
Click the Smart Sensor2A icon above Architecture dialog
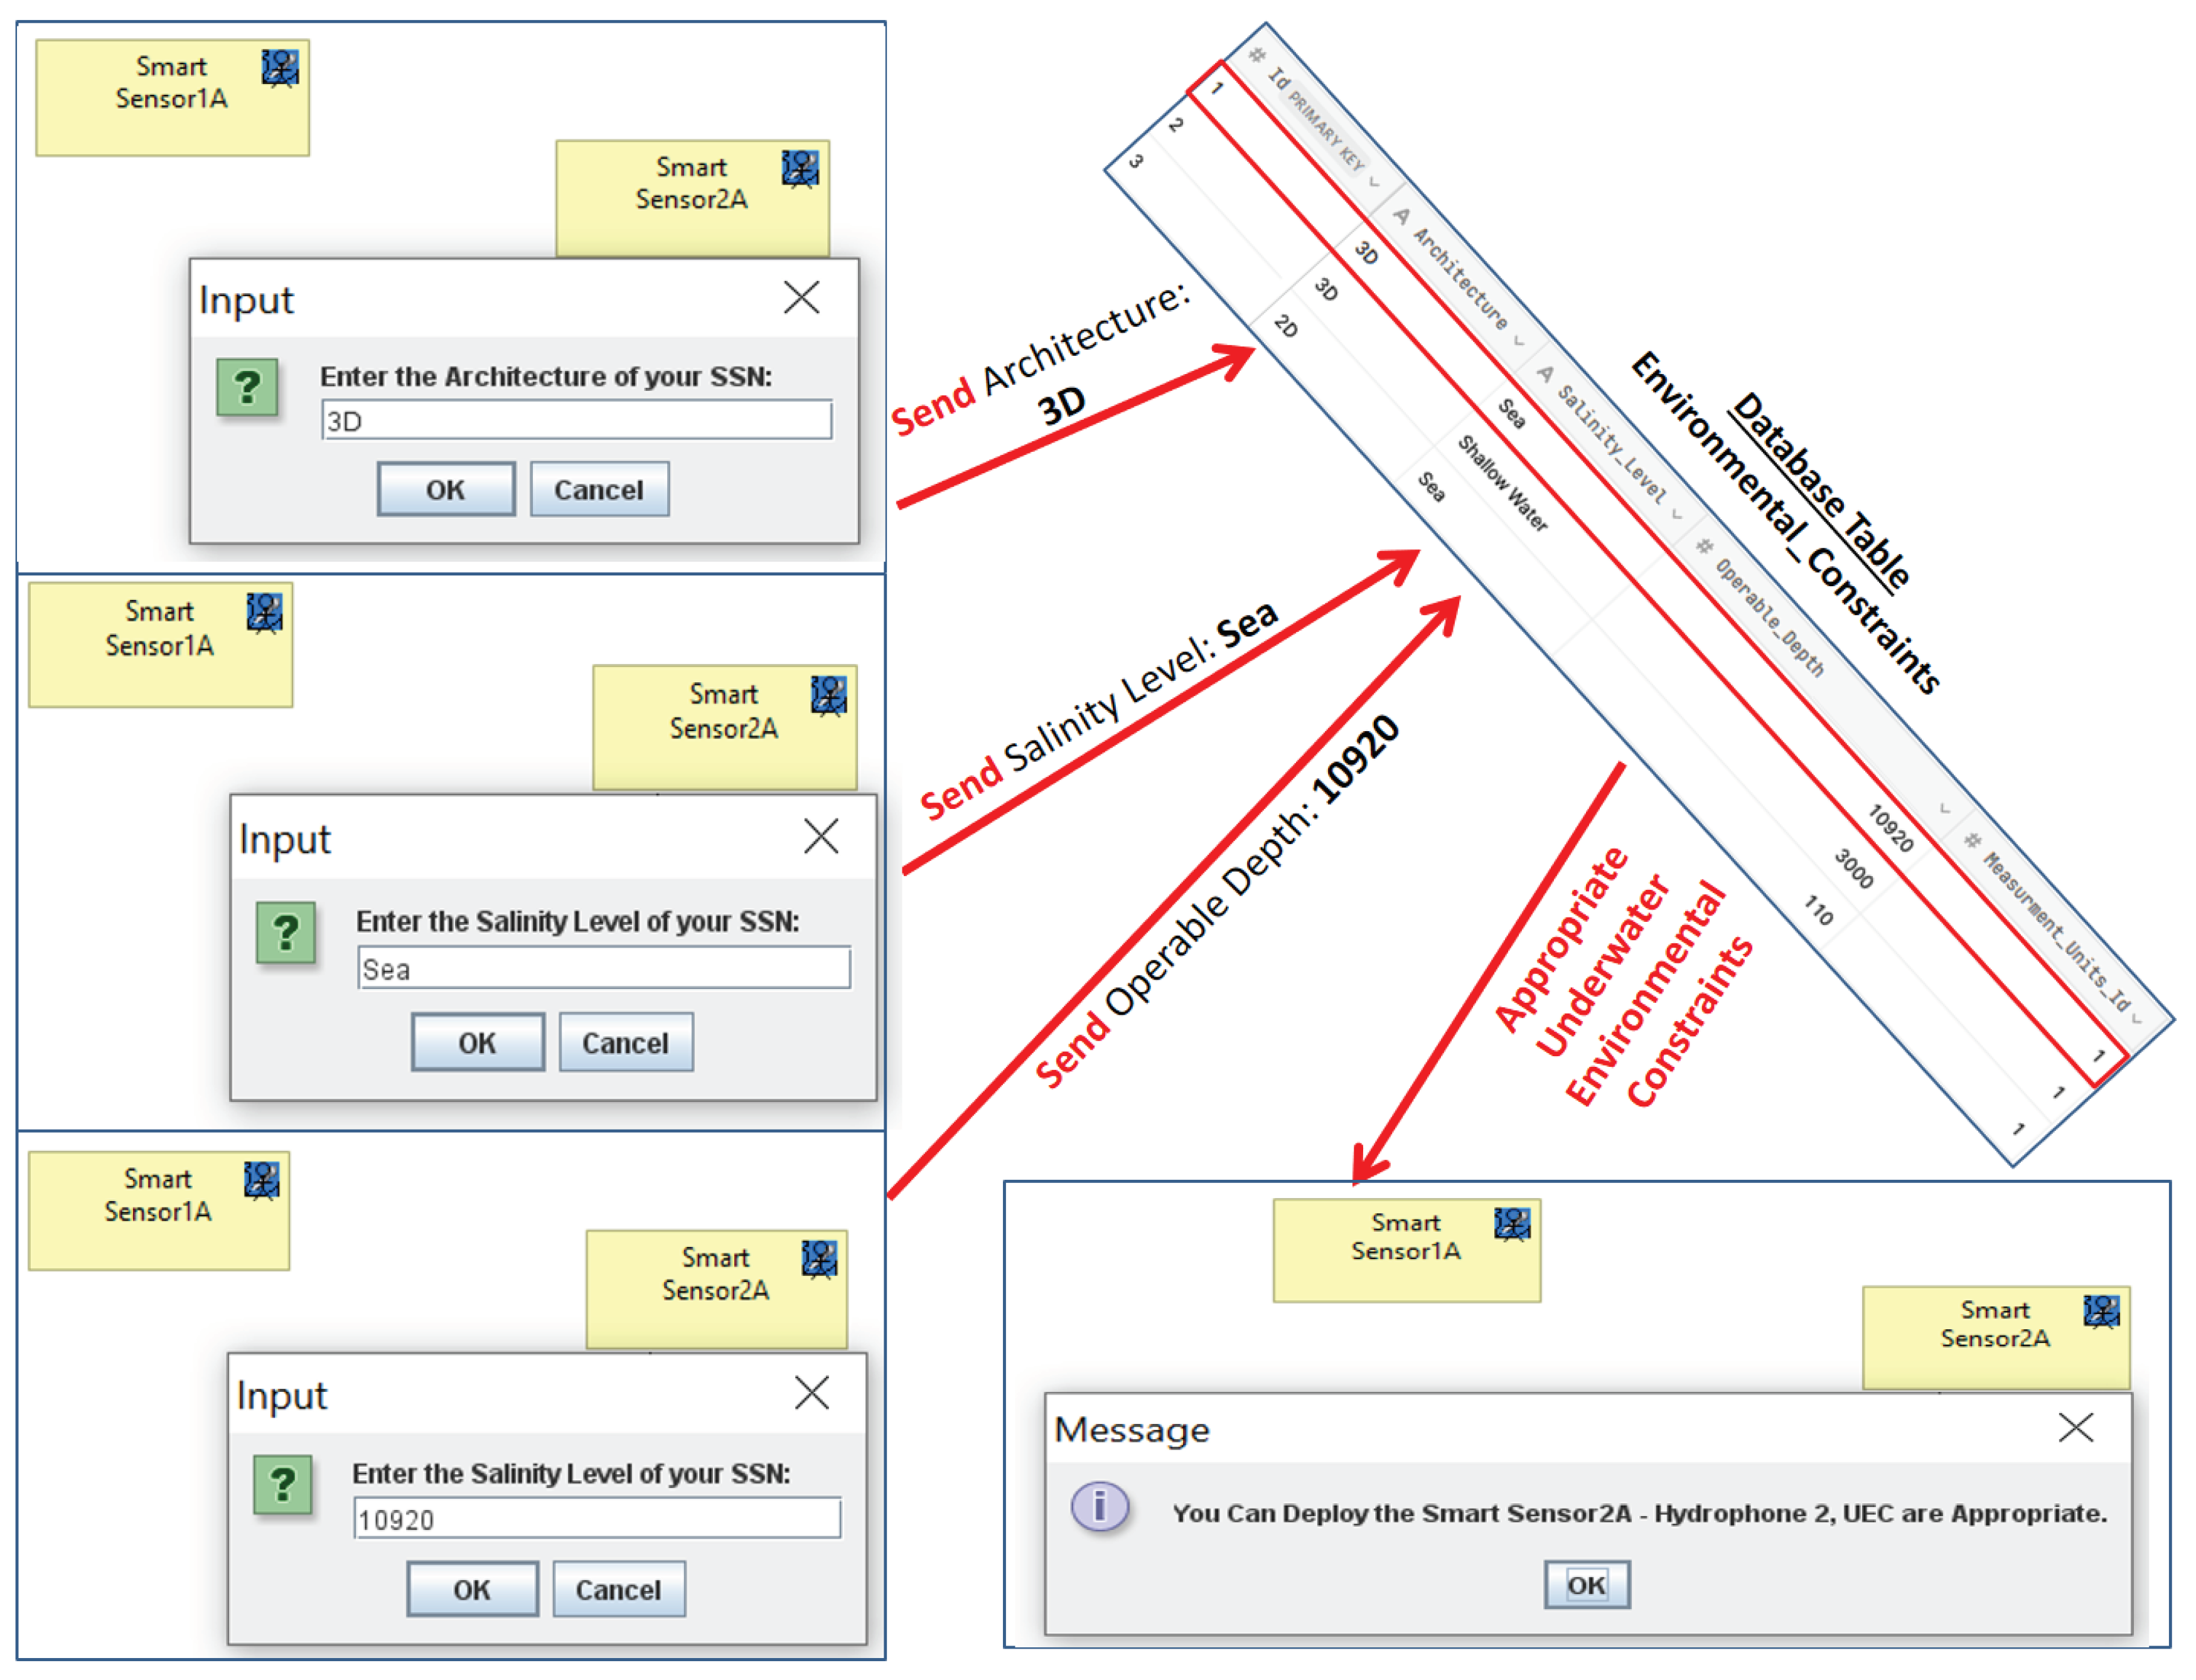(x=801, y=168)
